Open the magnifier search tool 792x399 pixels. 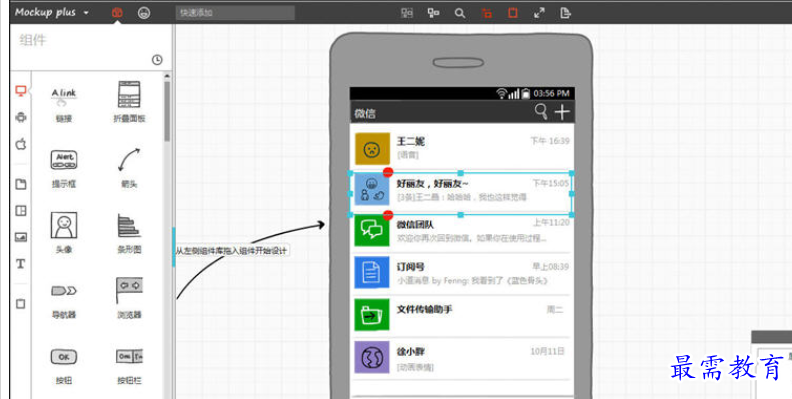pyautogui.click(x=460, y=13)
